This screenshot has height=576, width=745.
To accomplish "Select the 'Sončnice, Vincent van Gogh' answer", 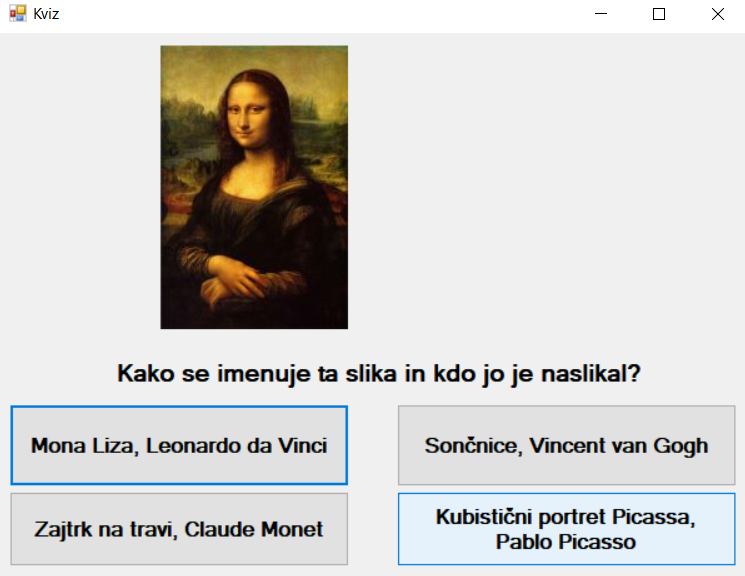I will (x=566, y=445).
